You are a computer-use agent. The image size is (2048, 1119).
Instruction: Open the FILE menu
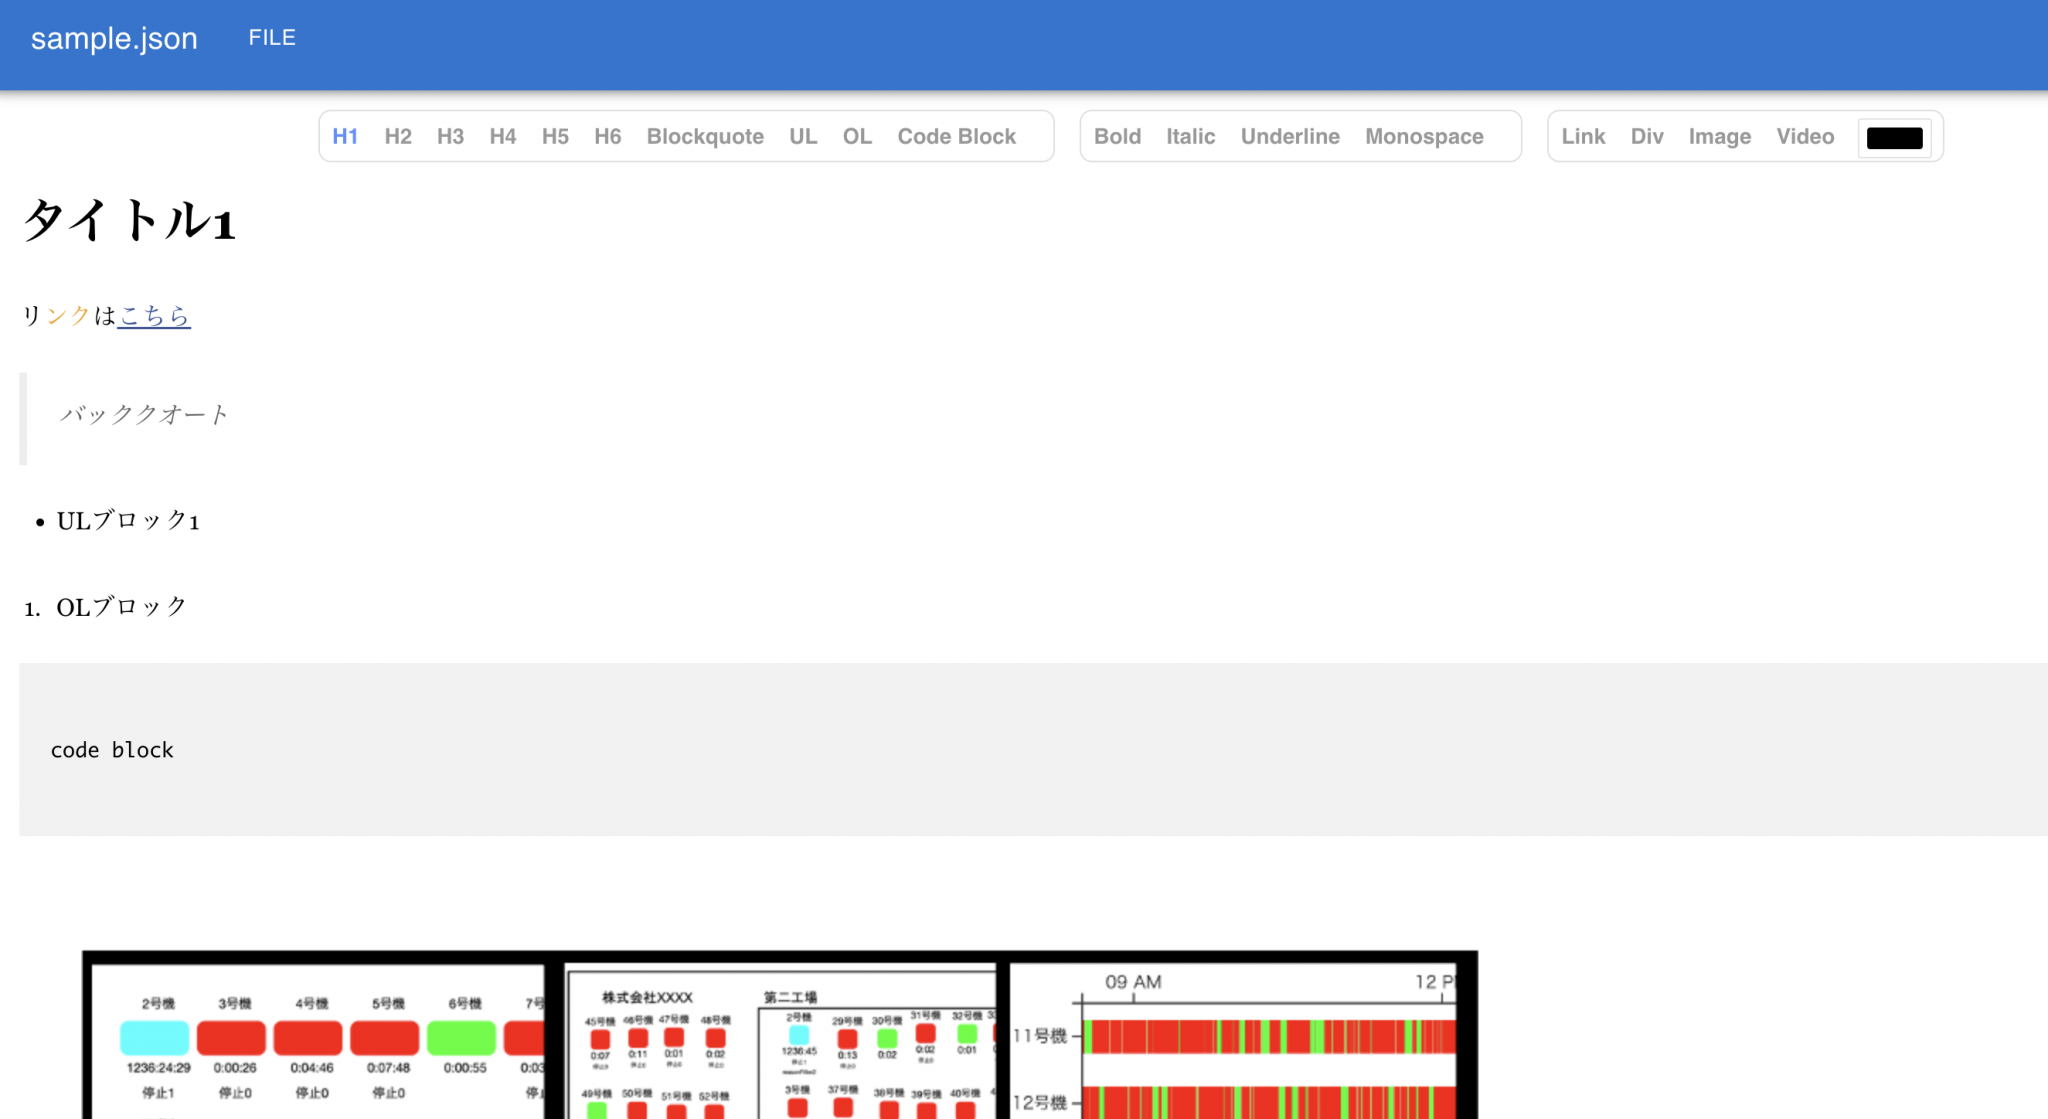pos(271,37)
